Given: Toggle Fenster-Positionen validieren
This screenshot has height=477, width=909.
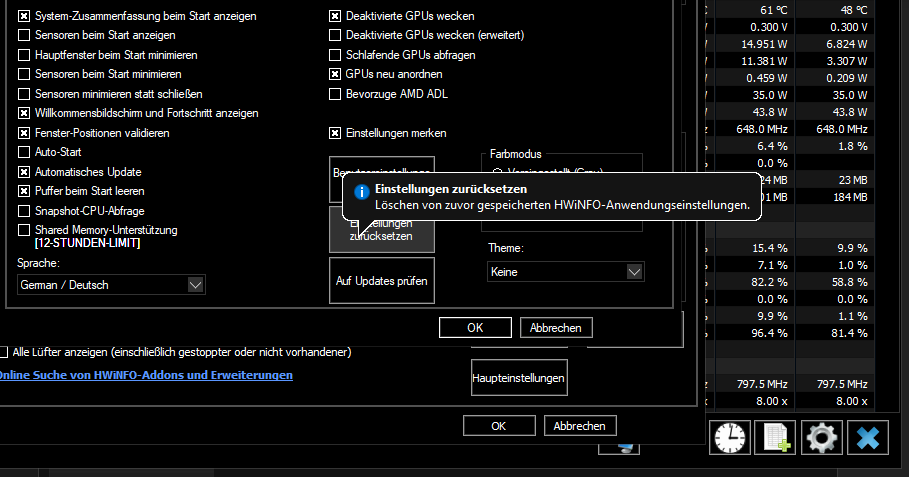Looking at the screenshot, I should click(24, 133).
